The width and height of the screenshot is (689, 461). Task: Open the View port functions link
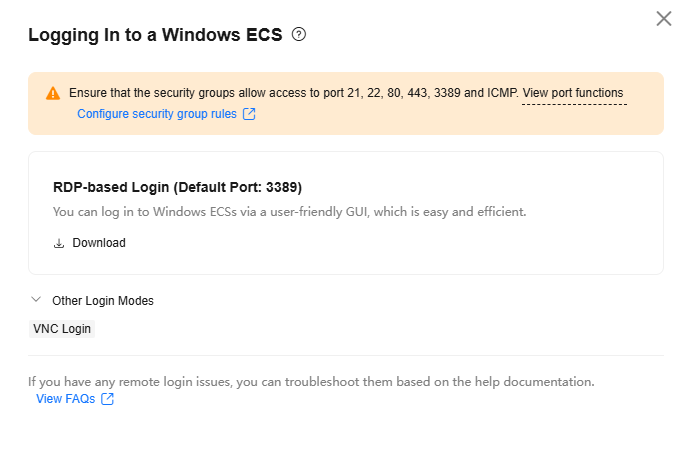pyautogui.click(x=573, y=93)
